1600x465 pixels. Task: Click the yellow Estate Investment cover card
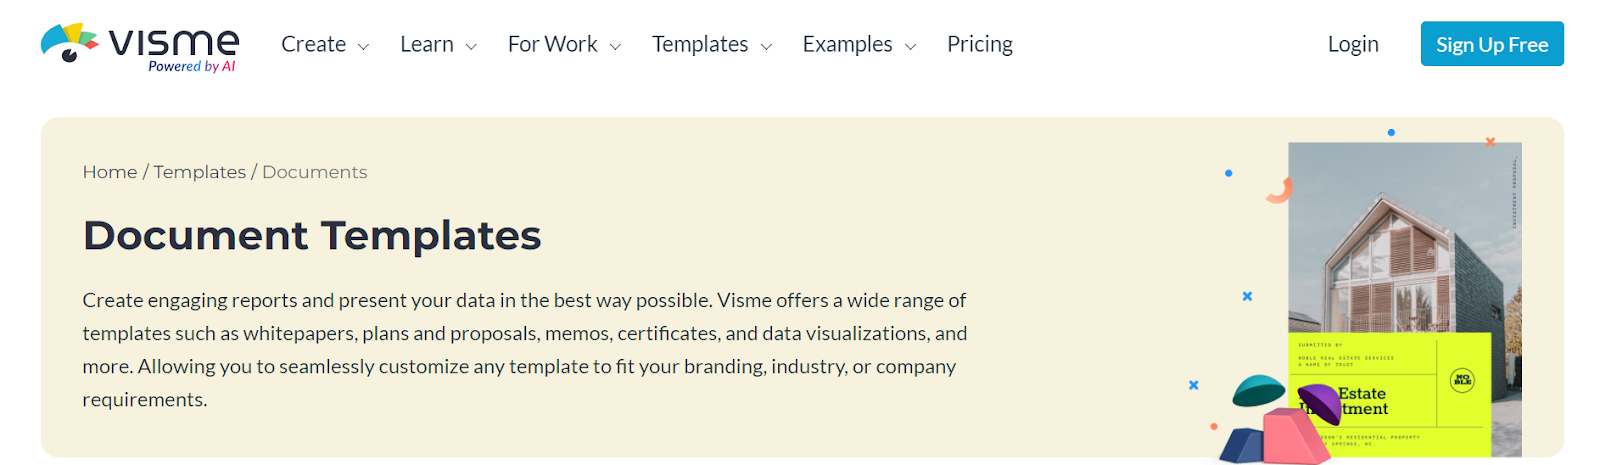pyautogui.click(x=1390, y=395)
